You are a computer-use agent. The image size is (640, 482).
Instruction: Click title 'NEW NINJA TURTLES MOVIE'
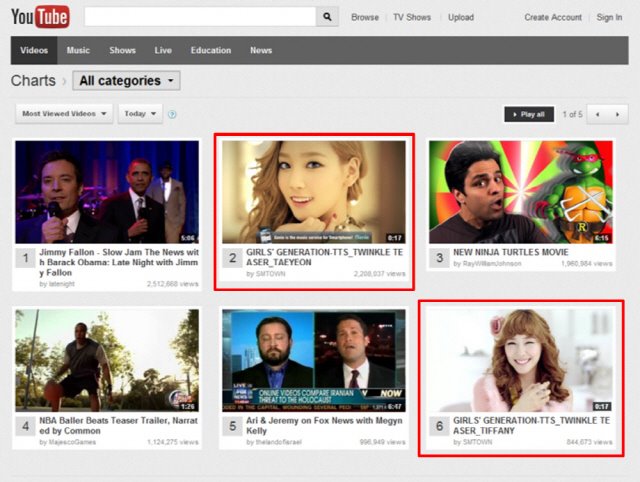511,252
